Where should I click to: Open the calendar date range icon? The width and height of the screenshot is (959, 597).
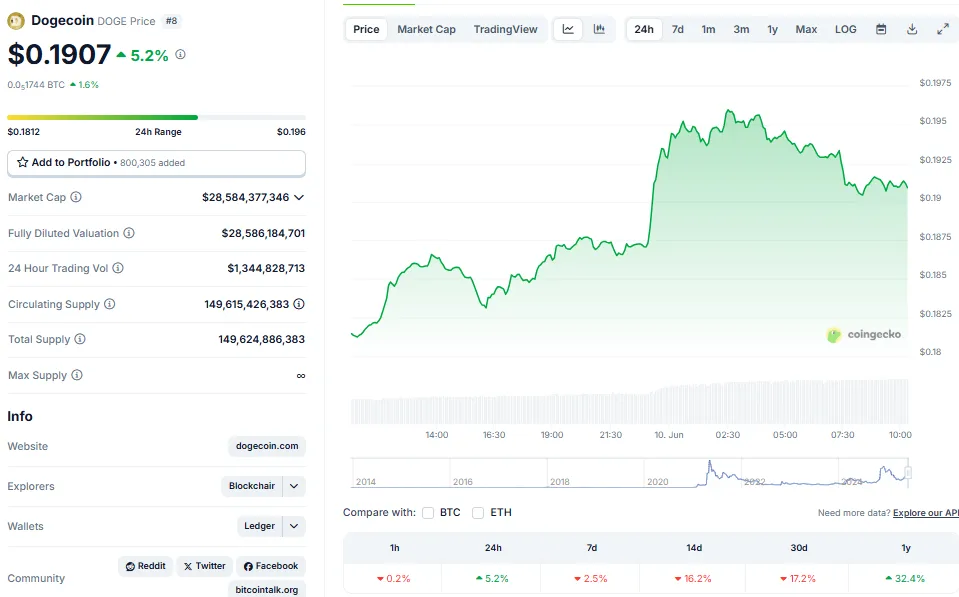pos(881,29)
